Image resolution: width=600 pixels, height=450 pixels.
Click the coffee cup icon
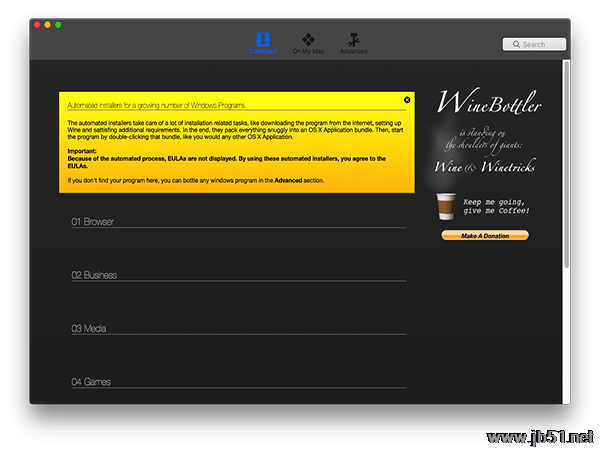coord(446,206)
